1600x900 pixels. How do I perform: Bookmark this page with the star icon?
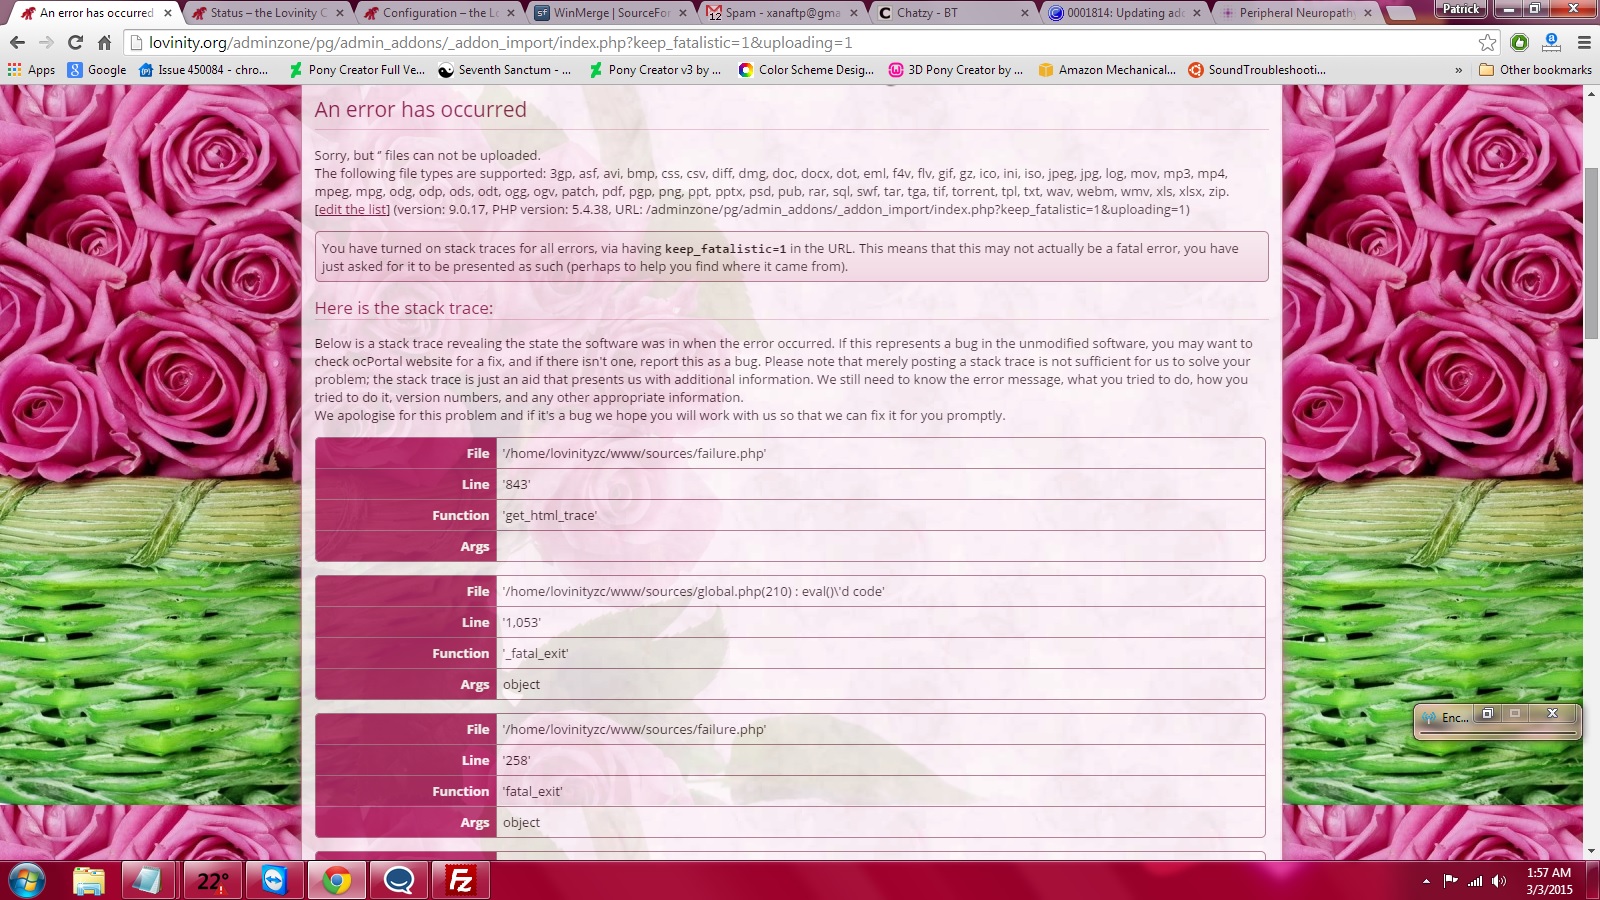pyautogui.click(x=1487, y=43)
